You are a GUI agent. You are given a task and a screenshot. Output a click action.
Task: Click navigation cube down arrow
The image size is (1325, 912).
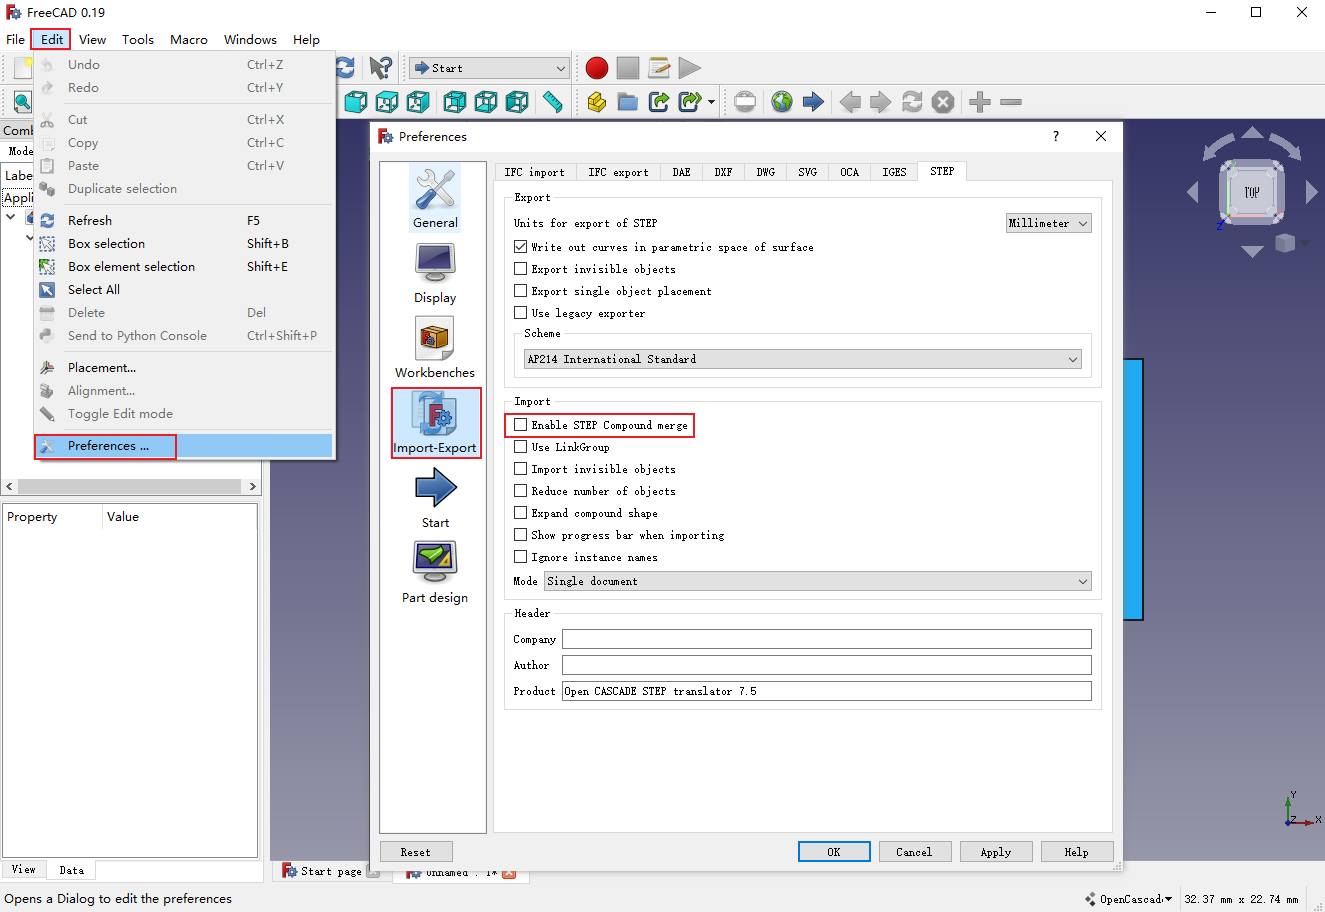click(x=1252, y=252)
